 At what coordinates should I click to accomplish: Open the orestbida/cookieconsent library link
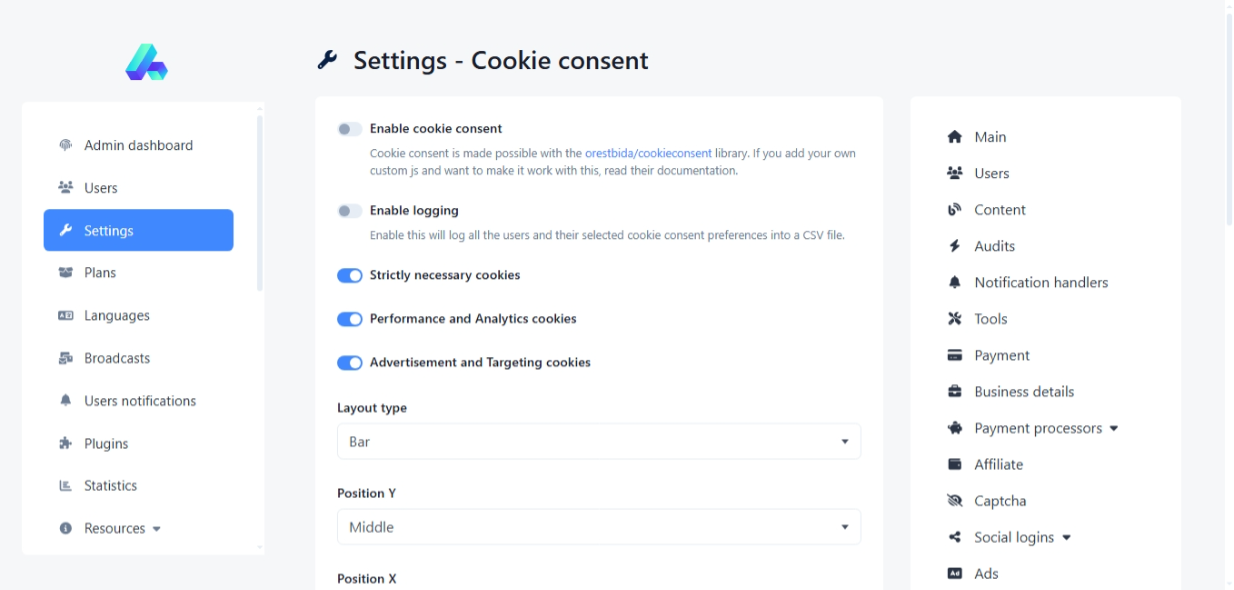648,154
